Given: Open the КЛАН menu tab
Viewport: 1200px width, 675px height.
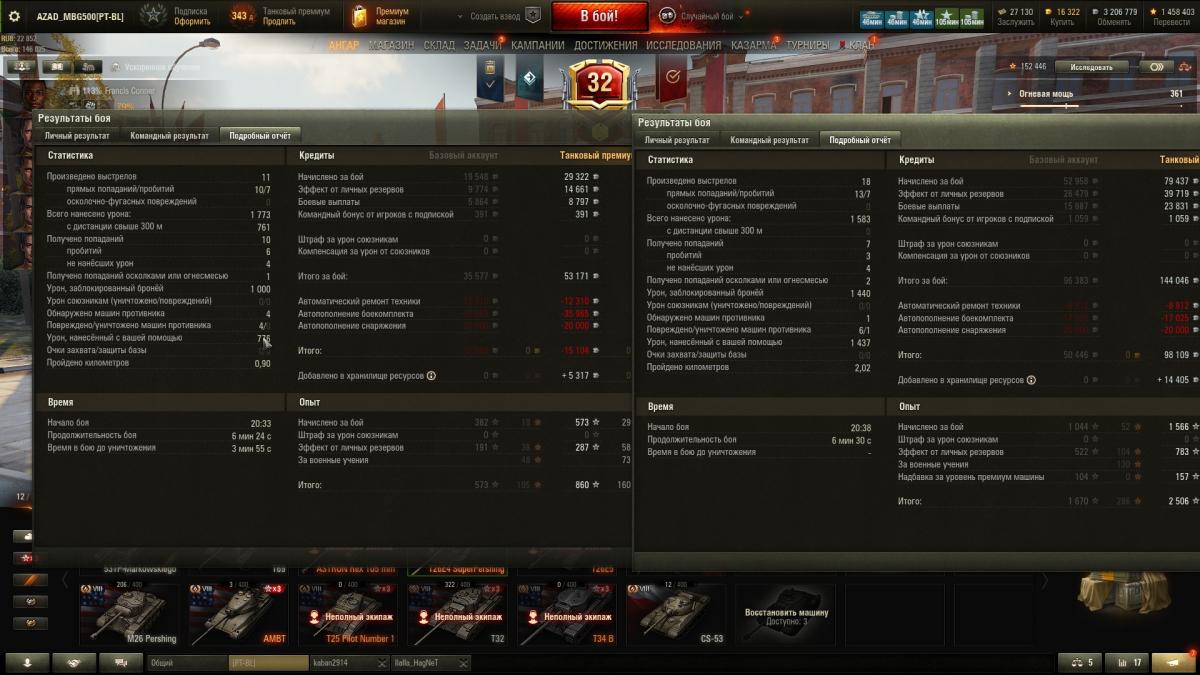Looking at the screenshot, I should [861, 45].
